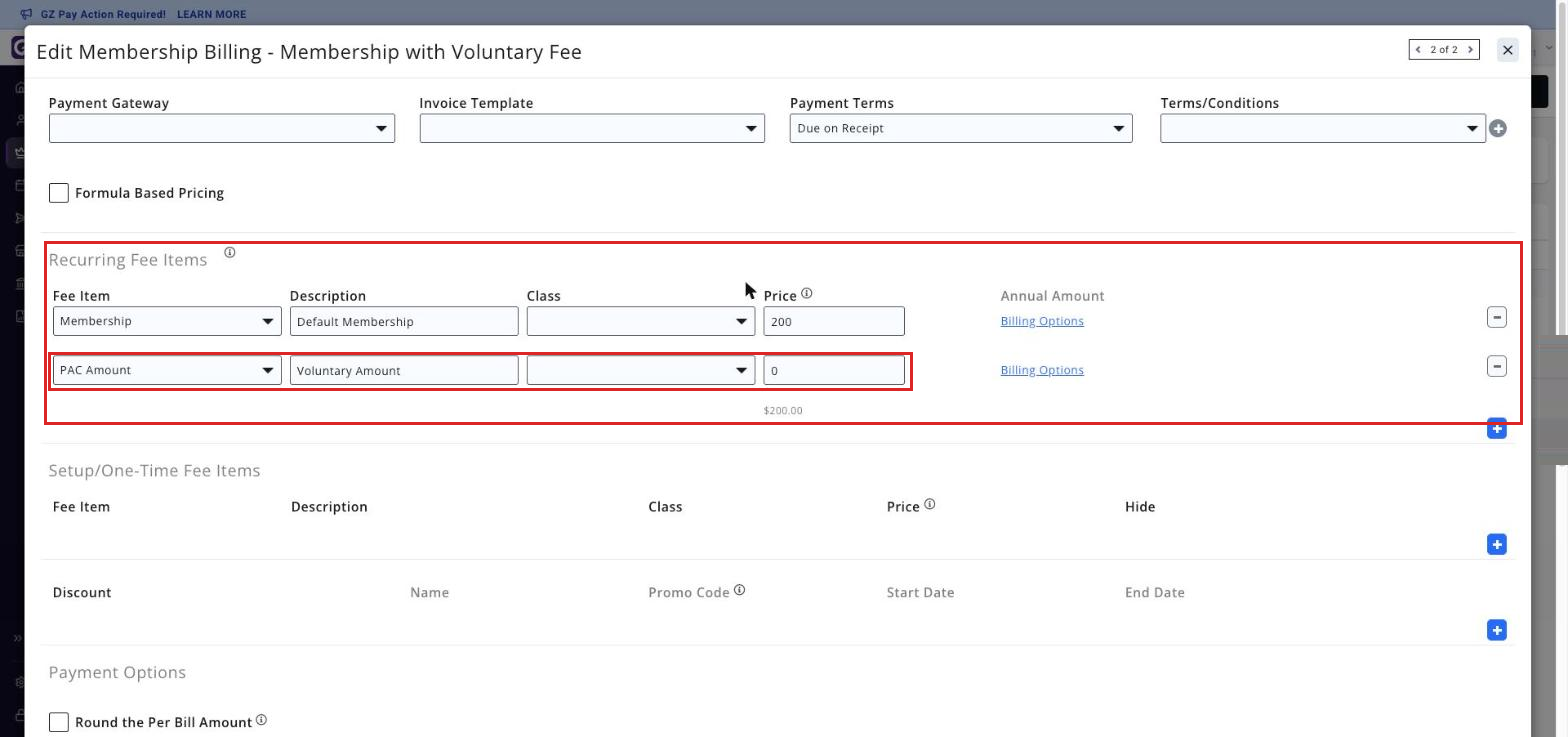Viewport: 1568px width, 737px height.
Task: Toggle Round the Per Bill Amount checkbox
Action: (59, 722)
